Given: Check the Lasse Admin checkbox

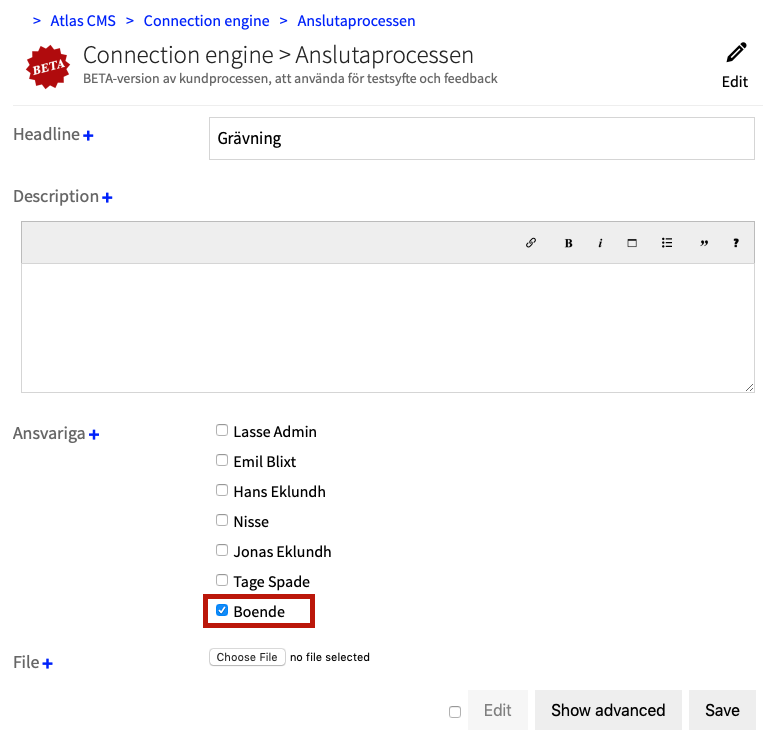Looking at the screenshot, I should pyautogui.click(x=222, y=431).
